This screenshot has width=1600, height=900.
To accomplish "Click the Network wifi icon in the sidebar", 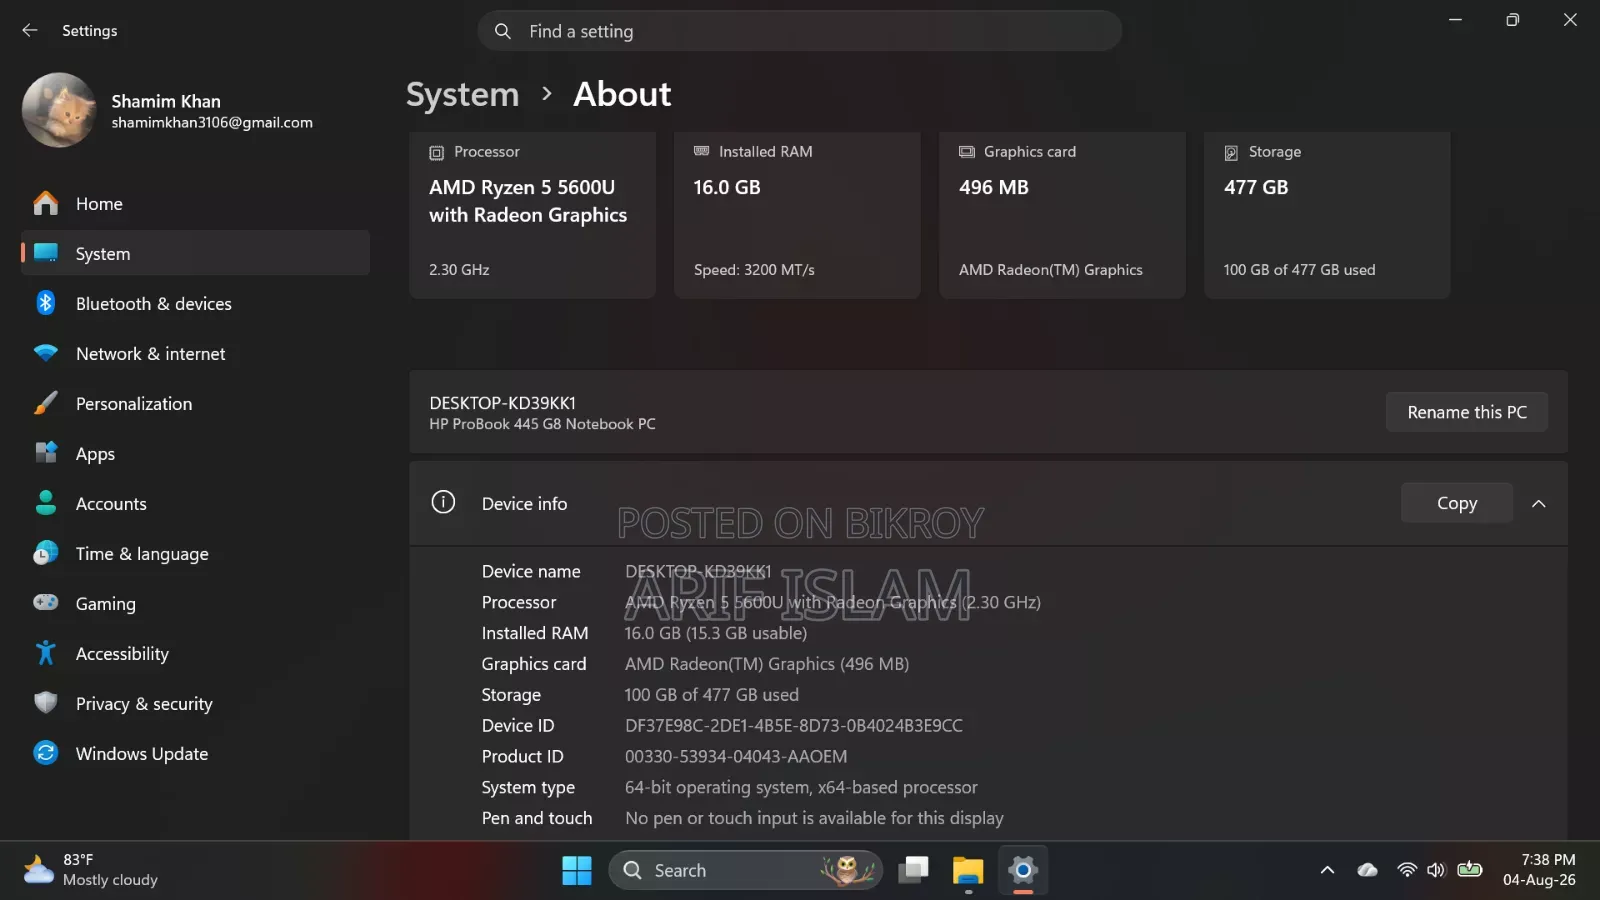I will tap(46, 353).
